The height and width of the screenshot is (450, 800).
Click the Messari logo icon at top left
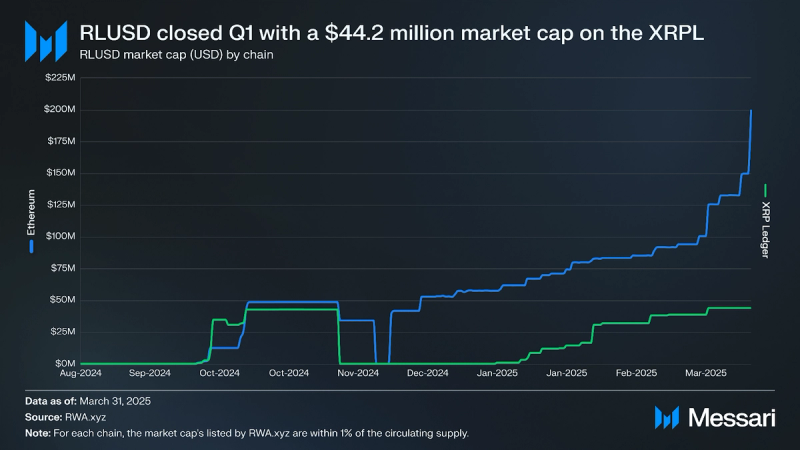click(46, 41)
